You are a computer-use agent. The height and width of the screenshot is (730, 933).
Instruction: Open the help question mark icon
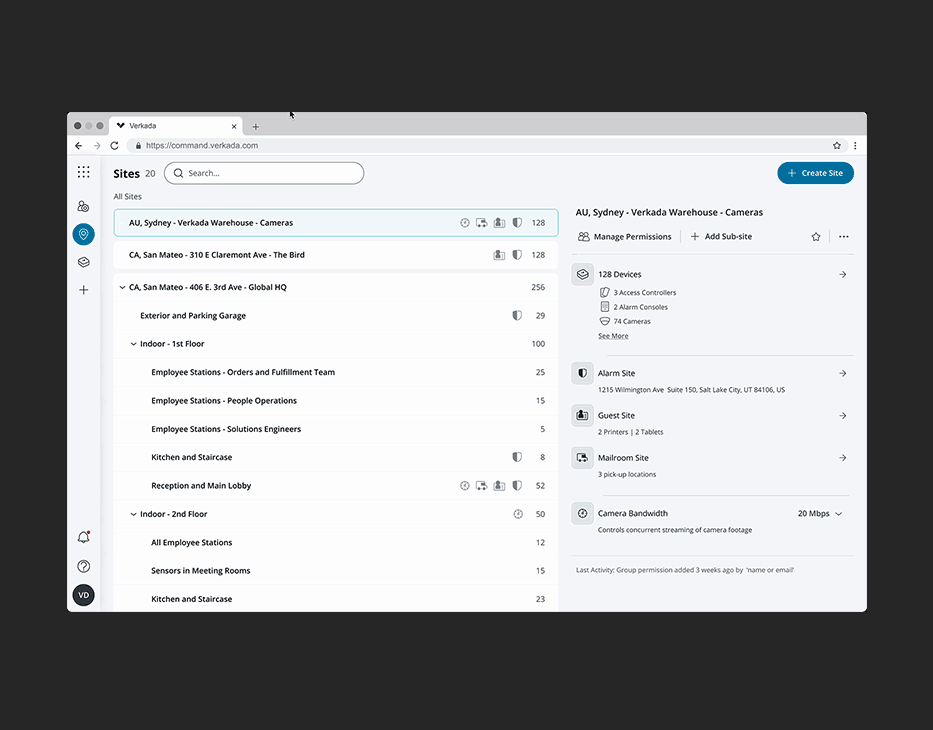(83, 566)
